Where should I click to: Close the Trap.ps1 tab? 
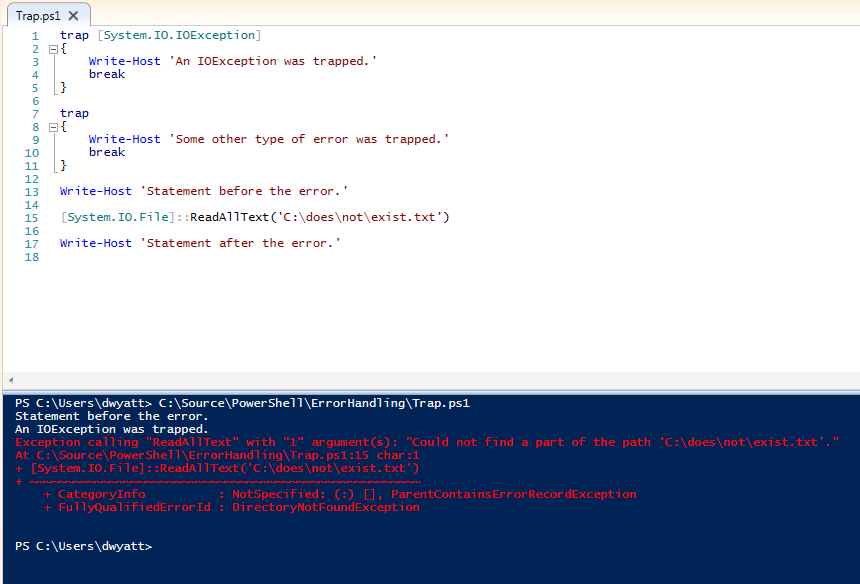click(73, 16)
